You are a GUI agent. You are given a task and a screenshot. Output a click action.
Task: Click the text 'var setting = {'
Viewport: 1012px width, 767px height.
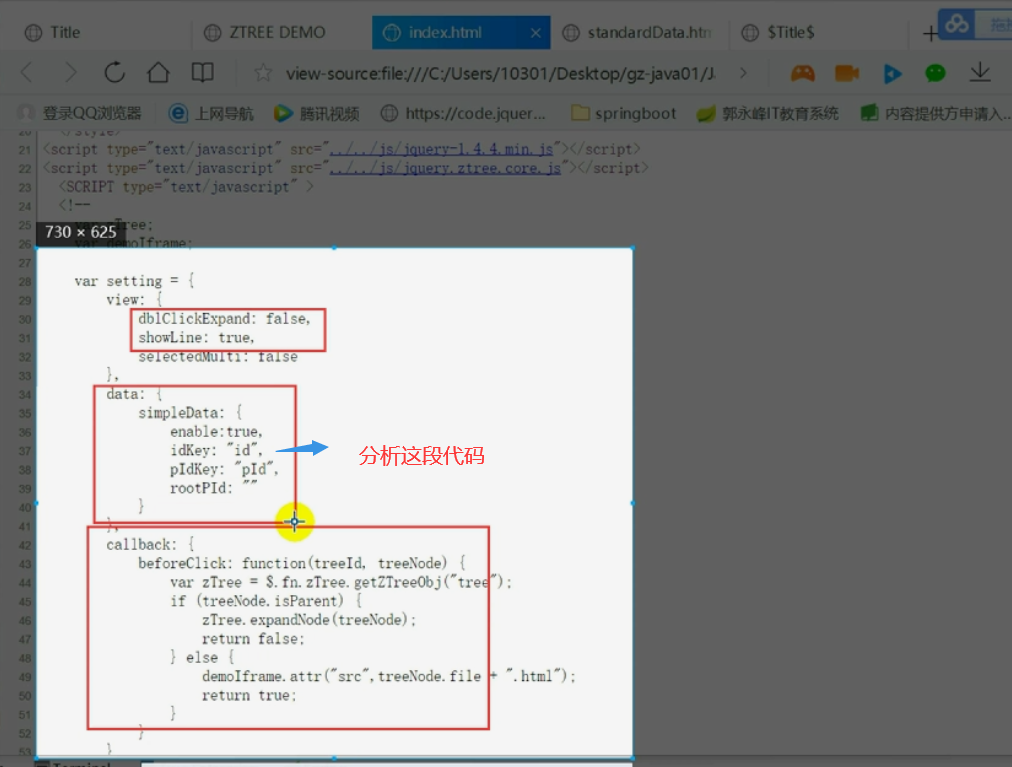pyautogui.click(x=134, y=281)
